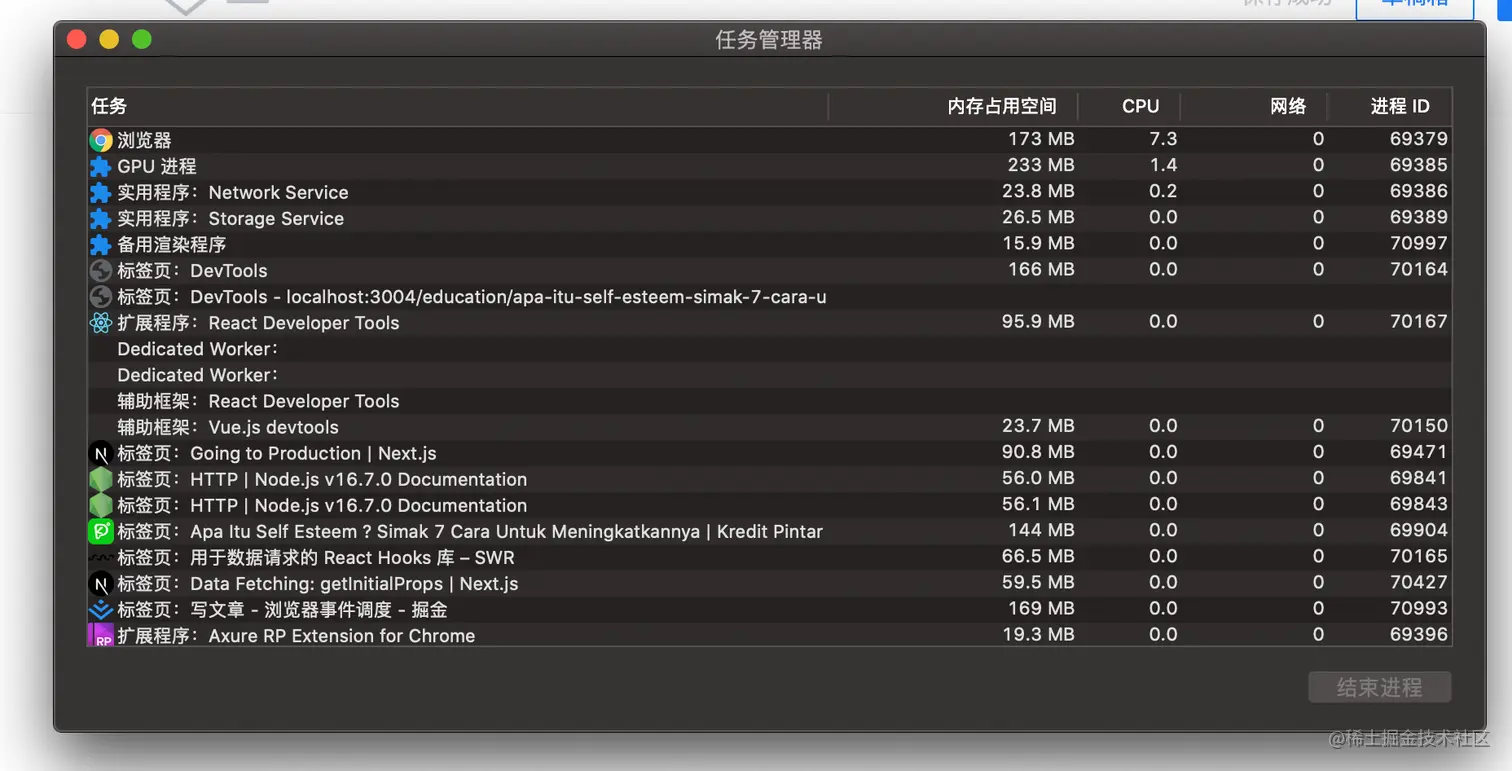Click the puzzle icon beside Network Service
The width and height of the screenshot is (1512, 771).
[100, 192]
